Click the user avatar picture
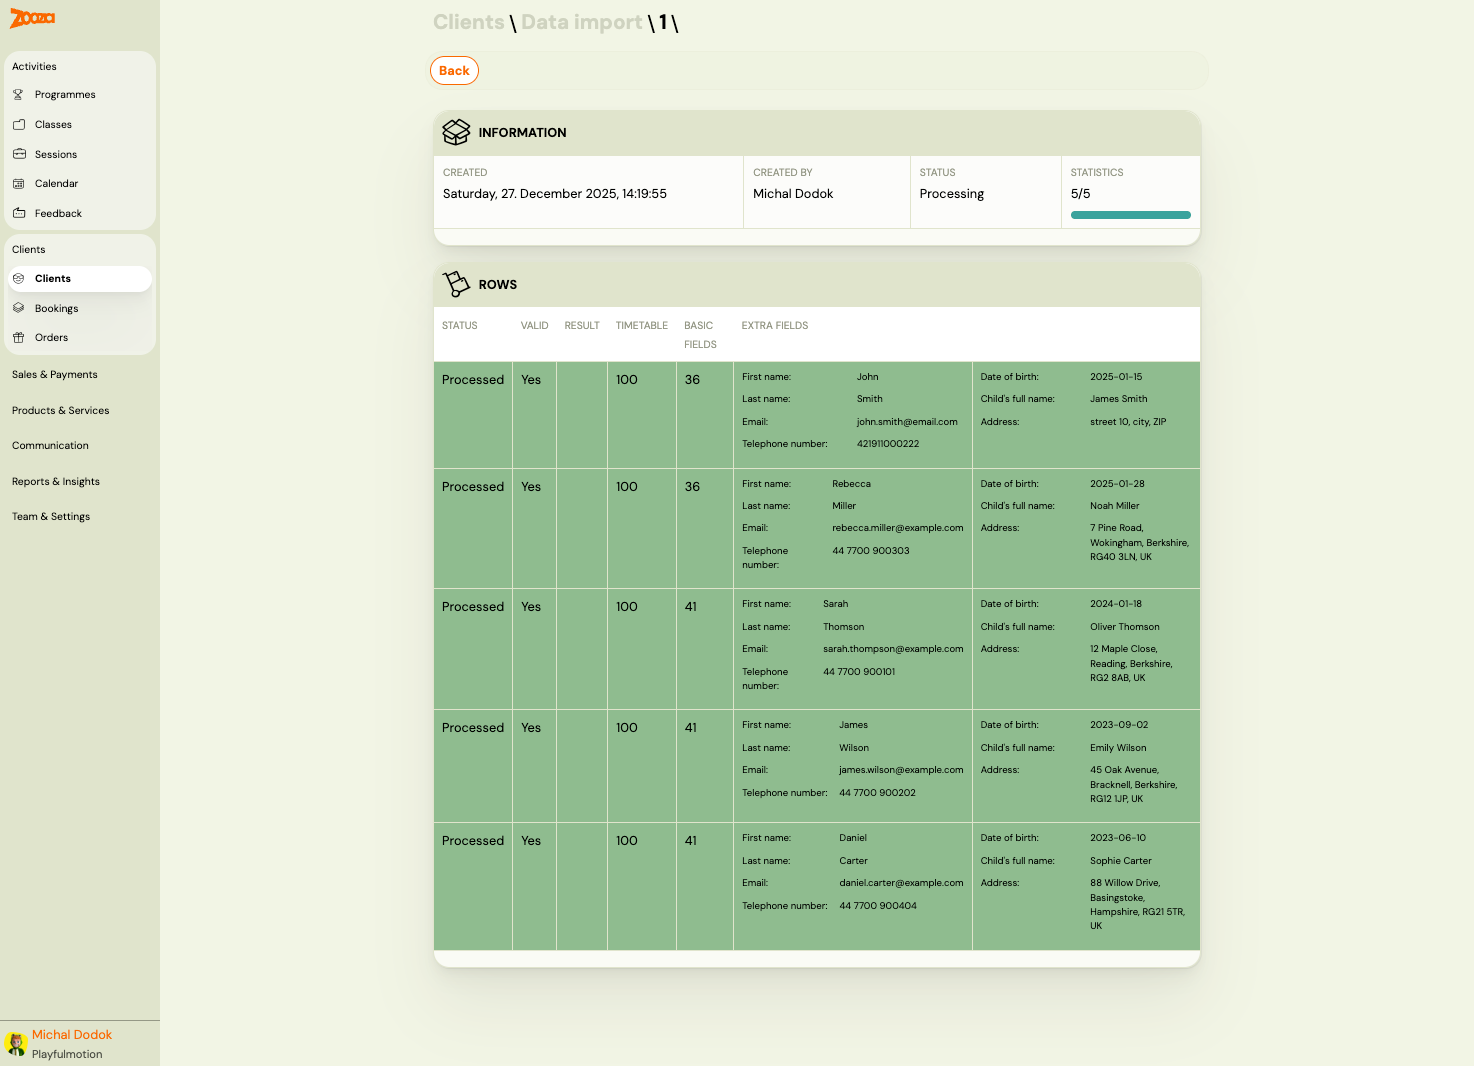This screenshot has height=1066, width=1474. [x=15, y=1044]
